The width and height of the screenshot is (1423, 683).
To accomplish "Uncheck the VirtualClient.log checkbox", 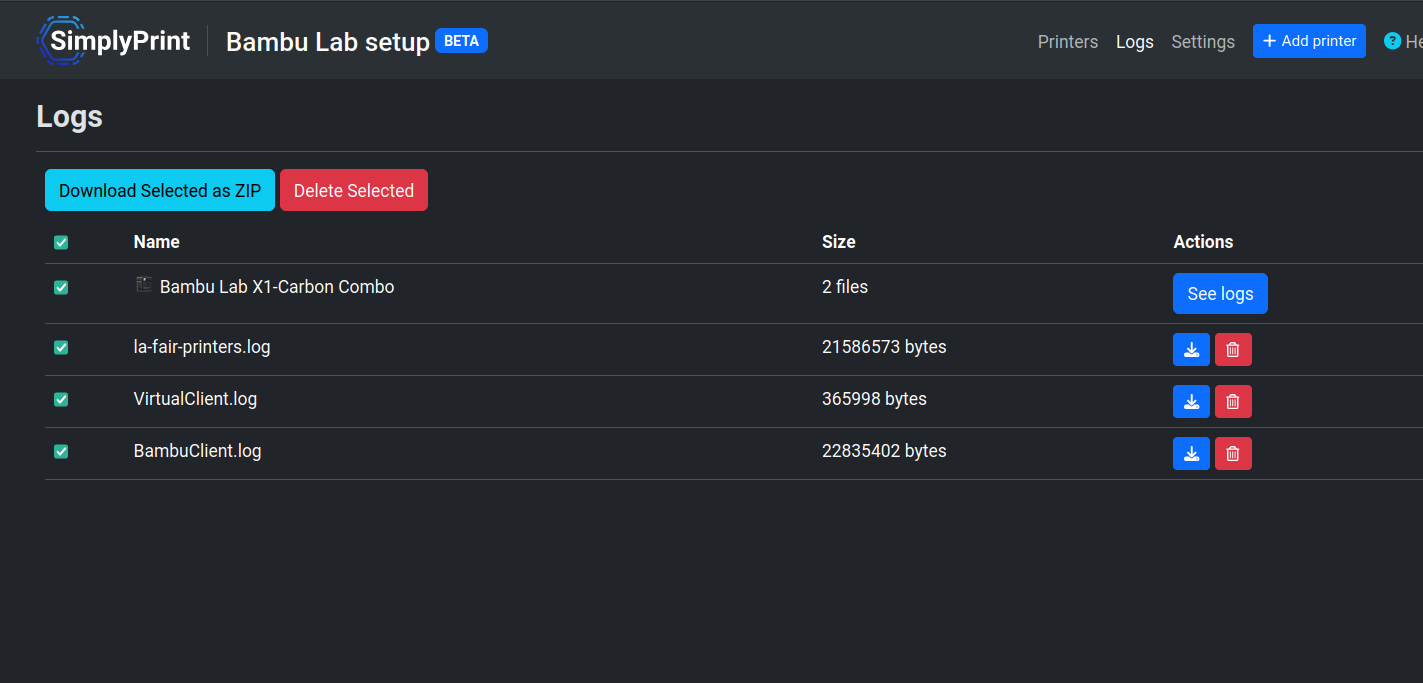I will pyautogui.click(x=61, y=399).
